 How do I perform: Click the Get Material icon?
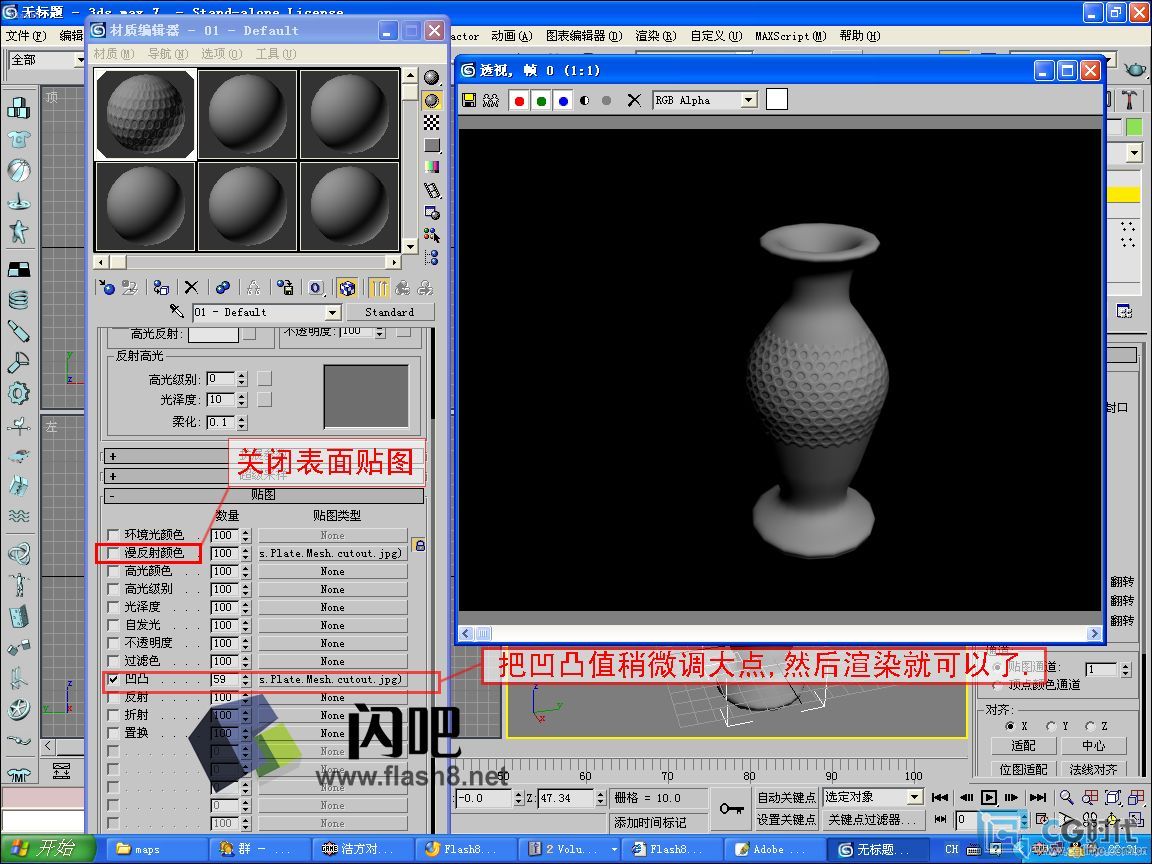106,288
